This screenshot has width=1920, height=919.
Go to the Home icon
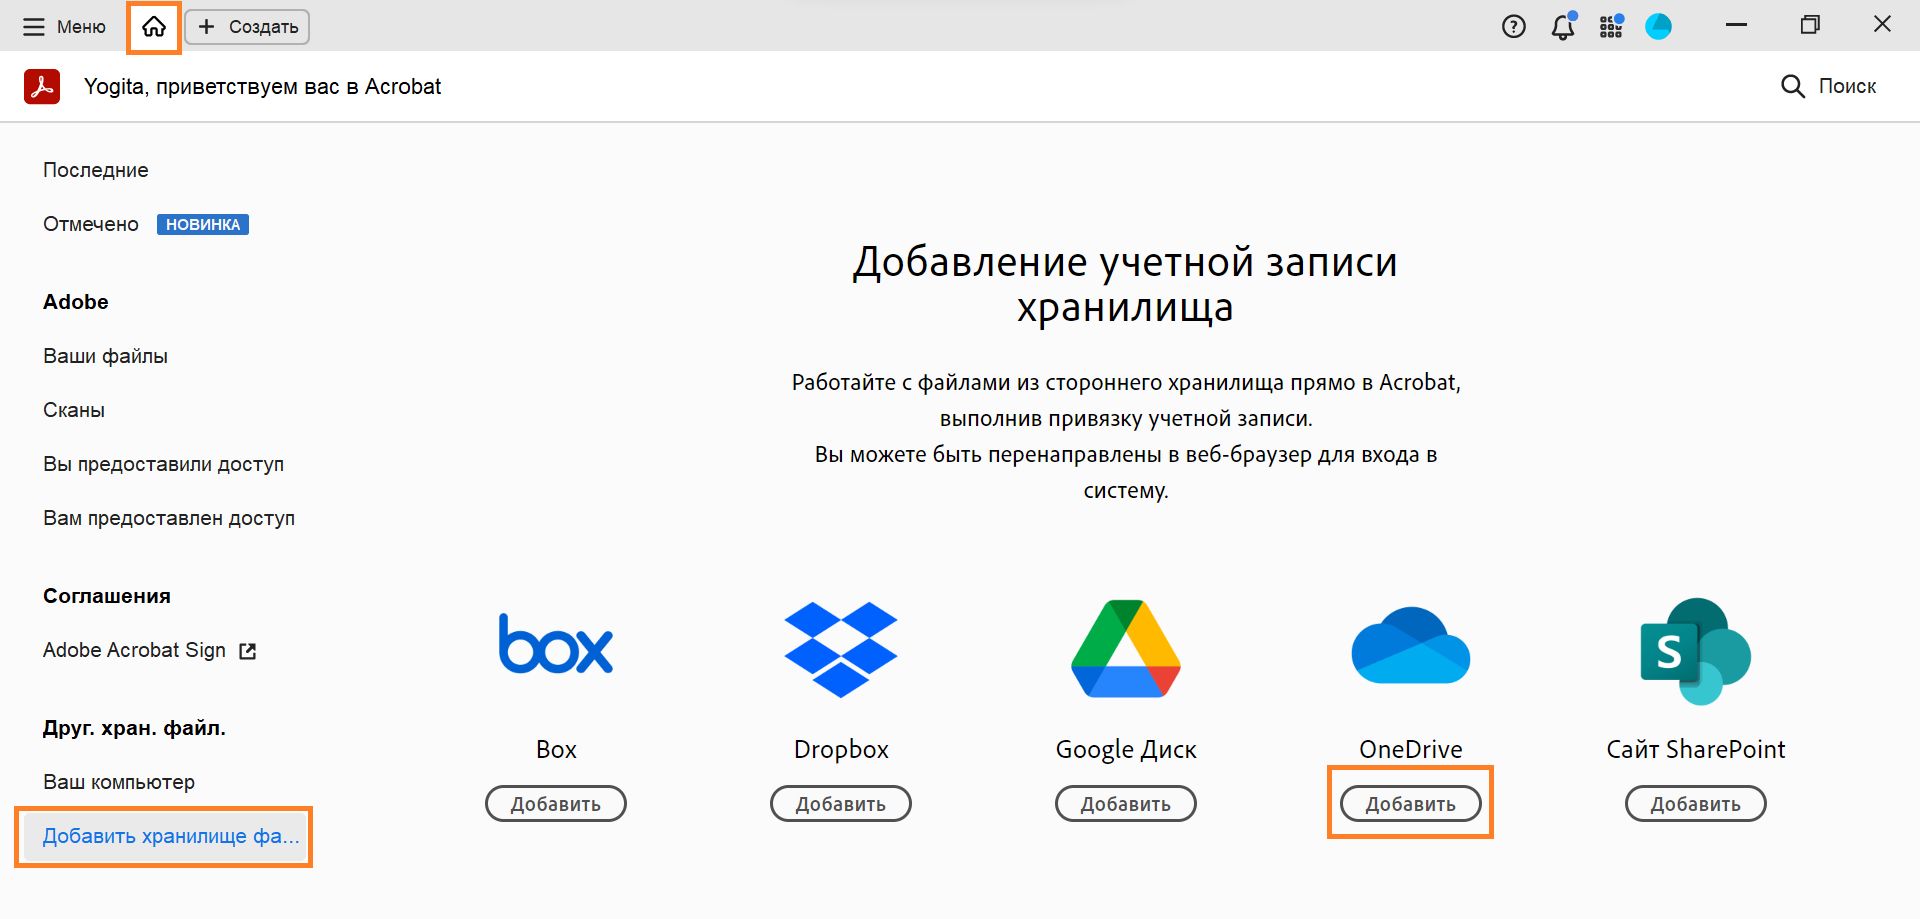(154, 27)
